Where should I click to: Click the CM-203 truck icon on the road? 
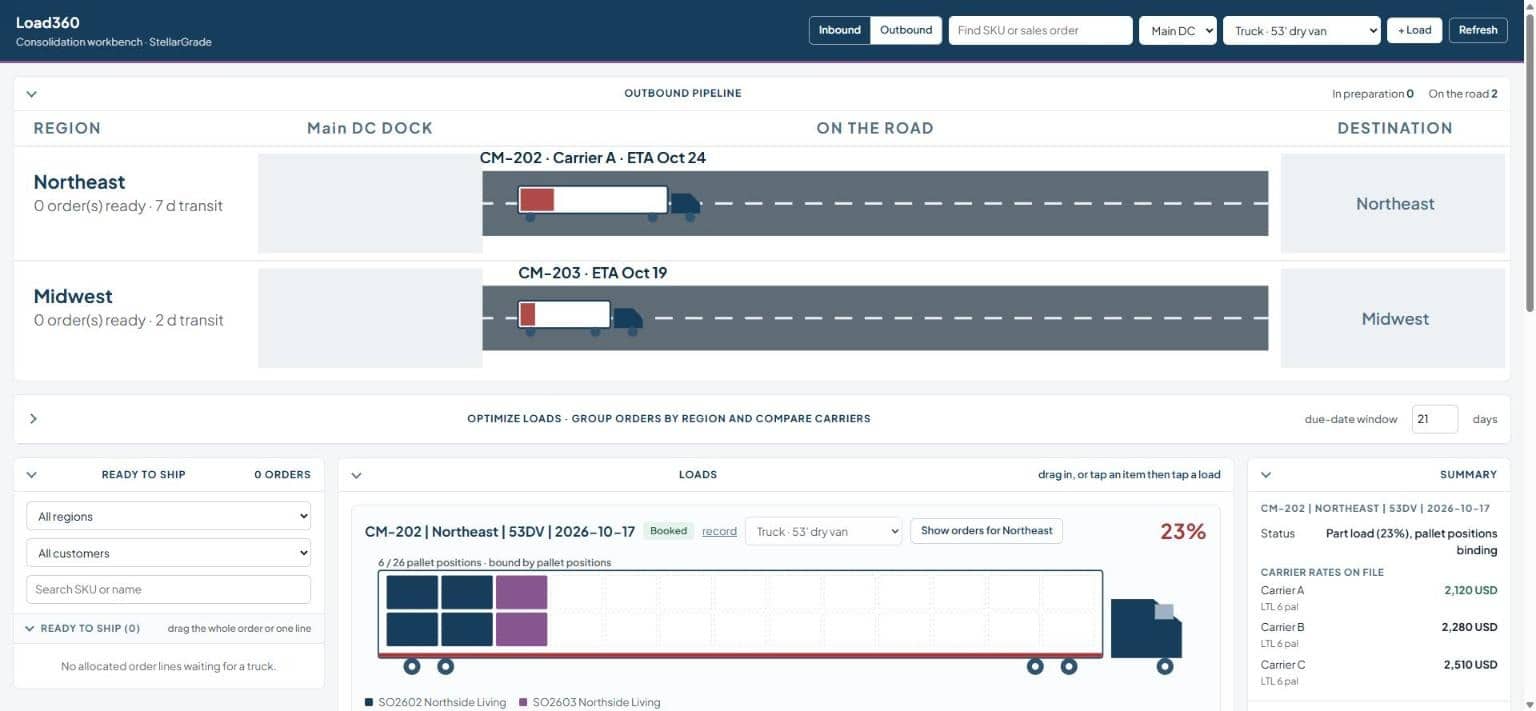580,318
